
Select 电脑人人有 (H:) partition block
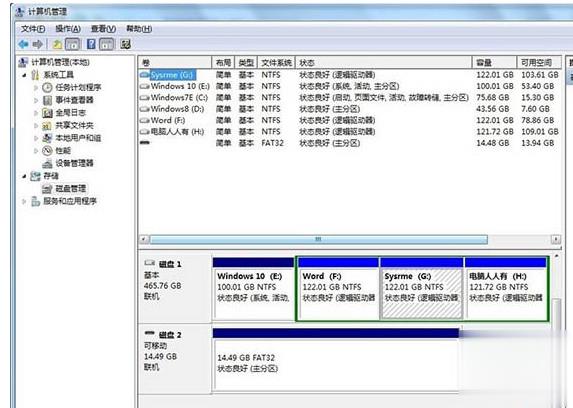(x=506, y=289)
